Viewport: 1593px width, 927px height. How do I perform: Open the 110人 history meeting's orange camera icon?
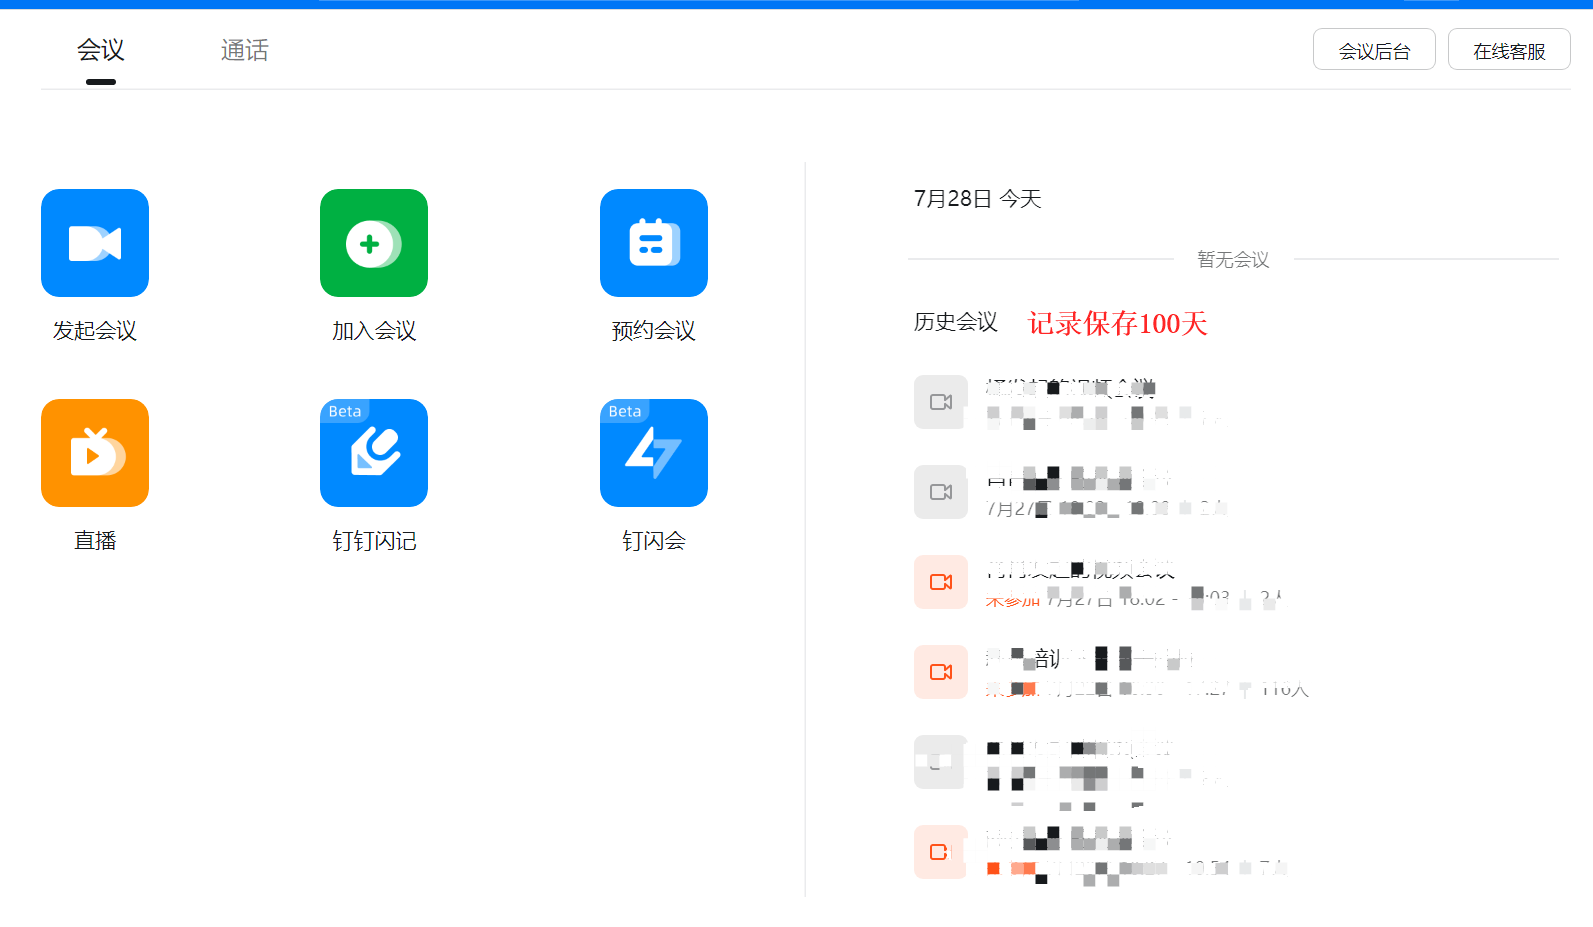941,672
